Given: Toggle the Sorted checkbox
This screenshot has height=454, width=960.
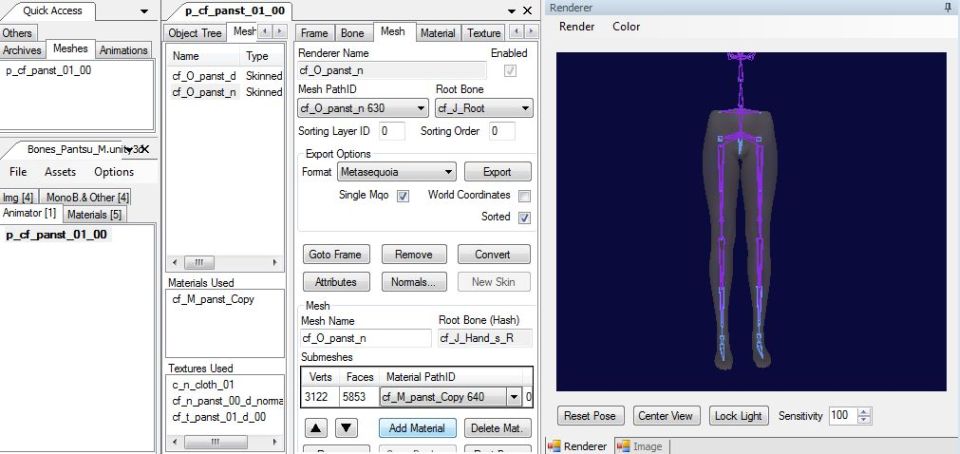Looking at the screenshot, I should [x=524, y=217].
